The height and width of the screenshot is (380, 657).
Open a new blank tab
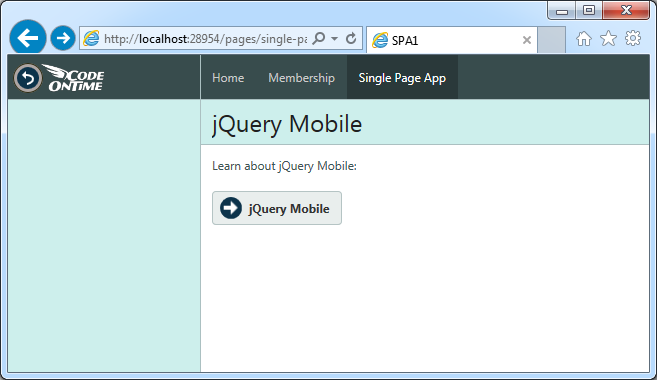[x=551, y=40]
